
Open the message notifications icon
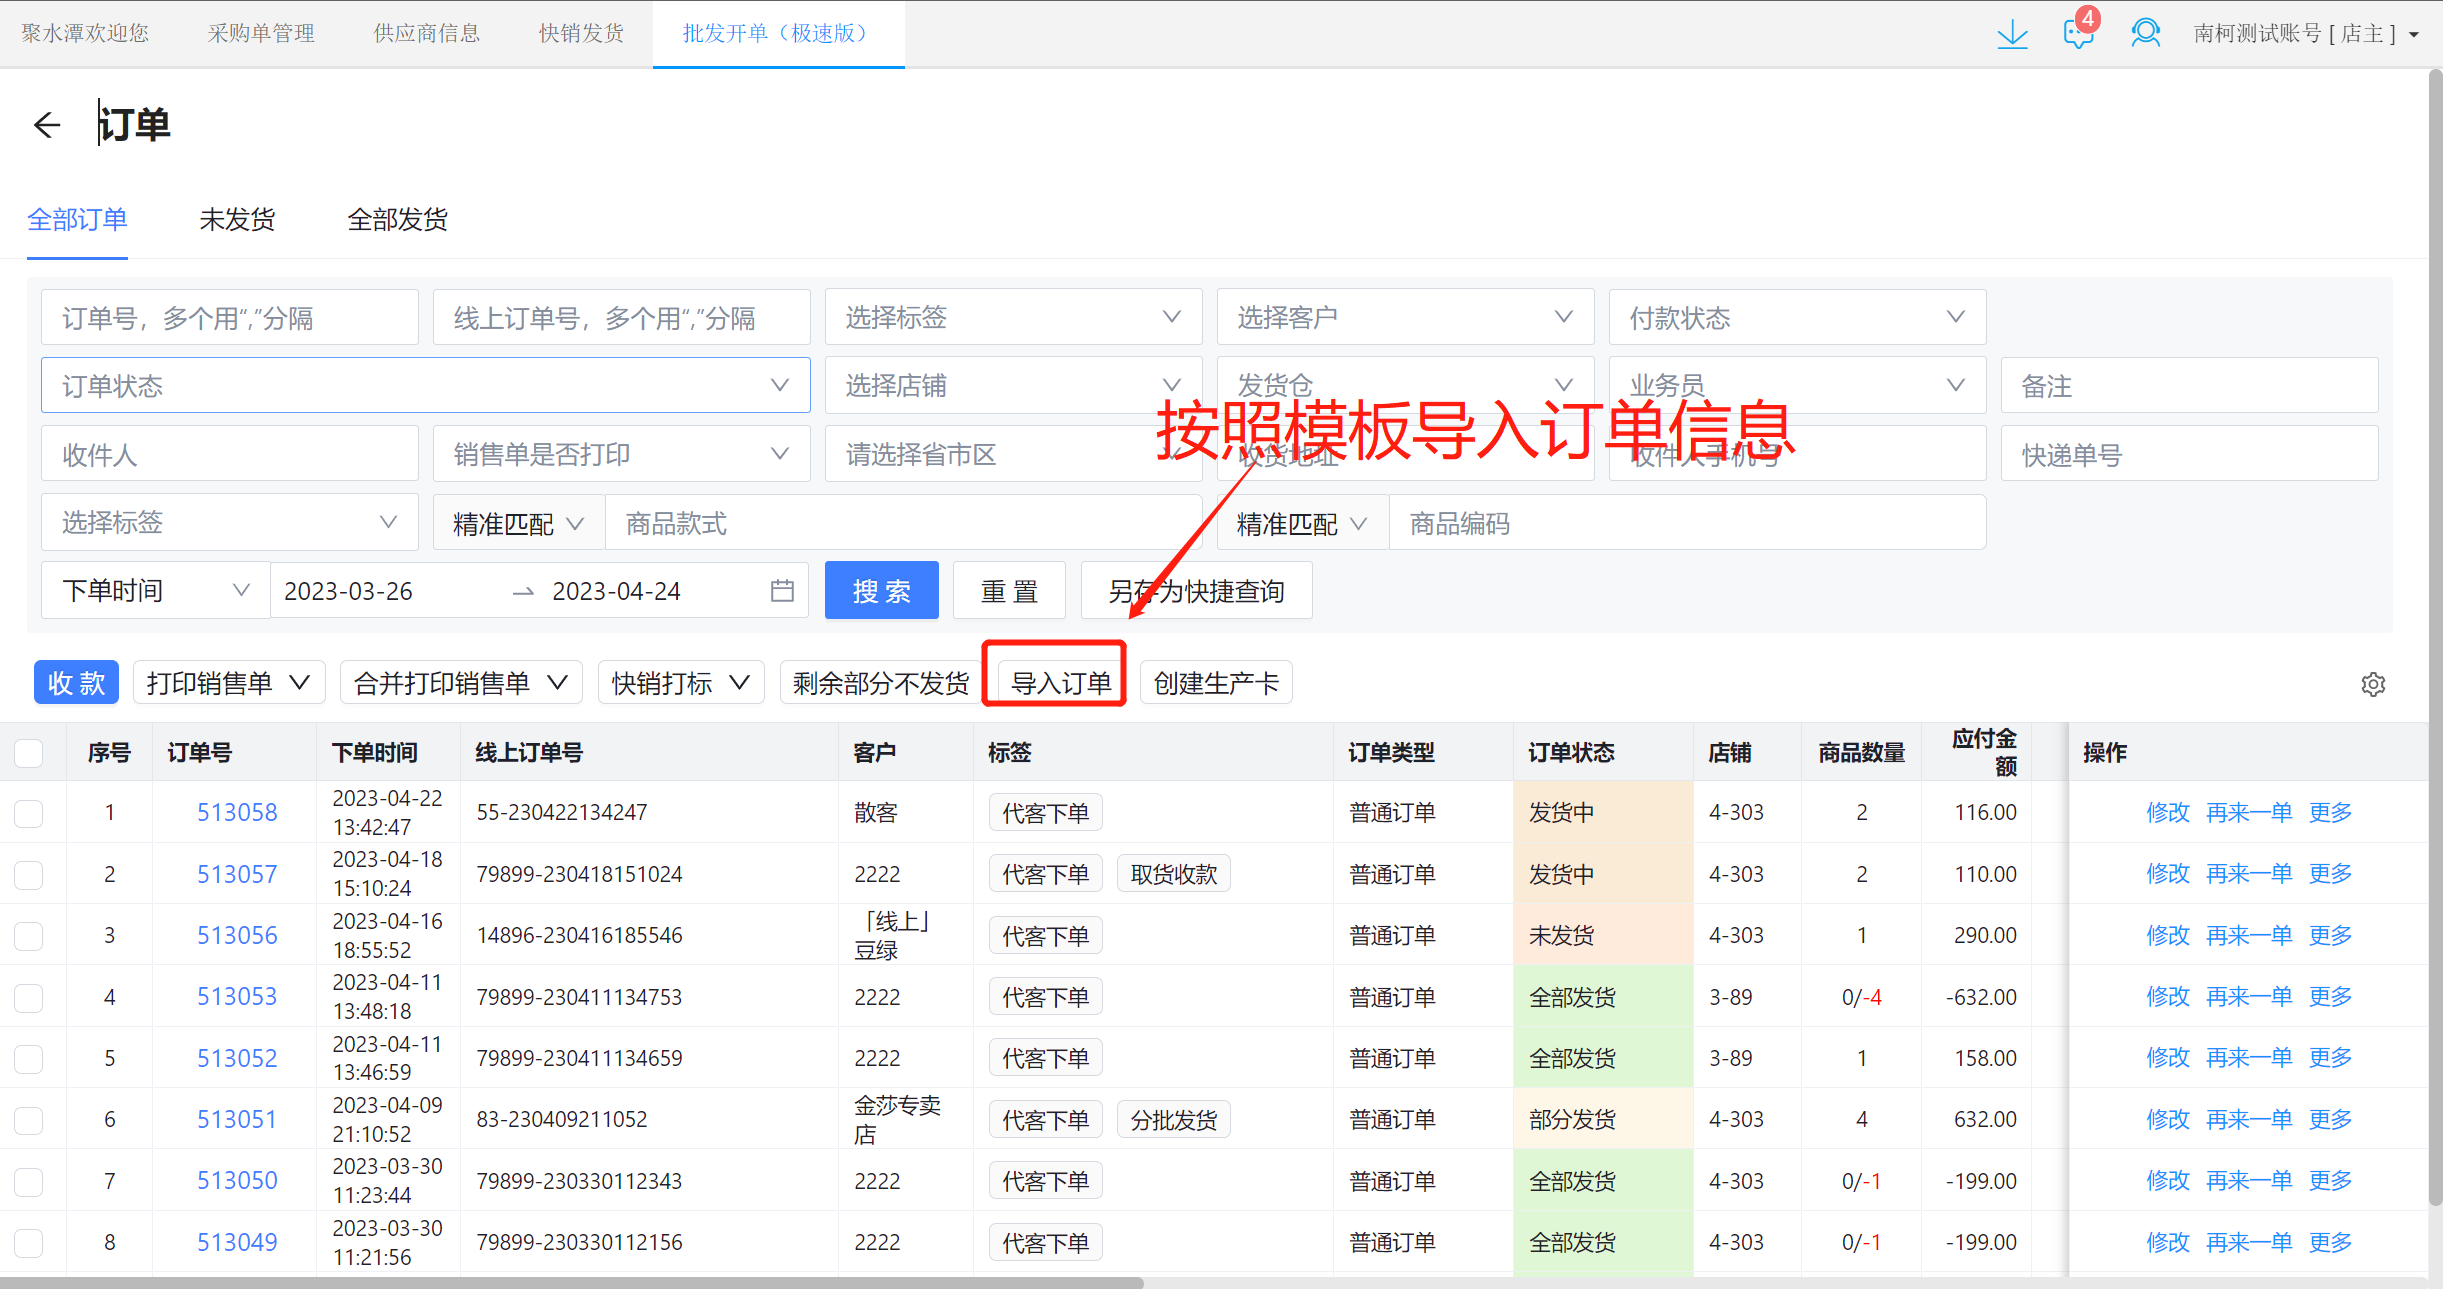2078,34
